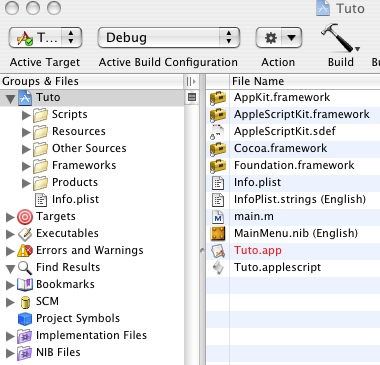Select the Other Sources folder icon

(x=41, y=149)
